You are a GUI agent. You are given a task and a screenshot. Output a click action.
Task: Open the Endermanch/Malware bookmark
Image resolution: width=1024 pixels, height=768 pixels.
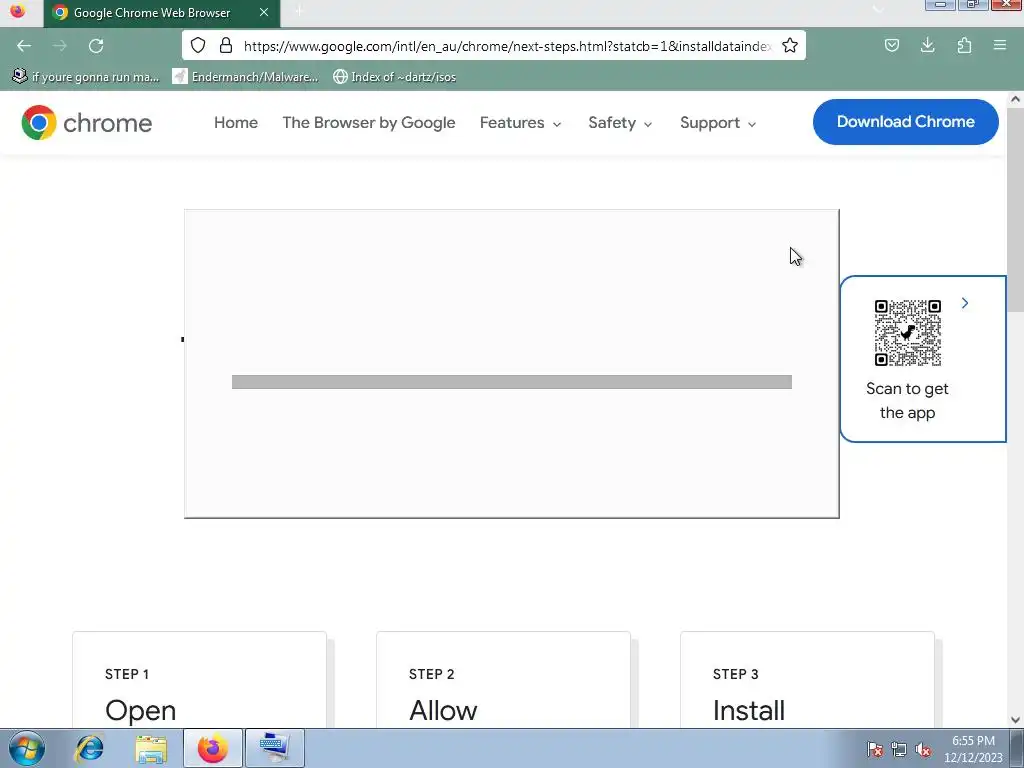pos(246,76)
